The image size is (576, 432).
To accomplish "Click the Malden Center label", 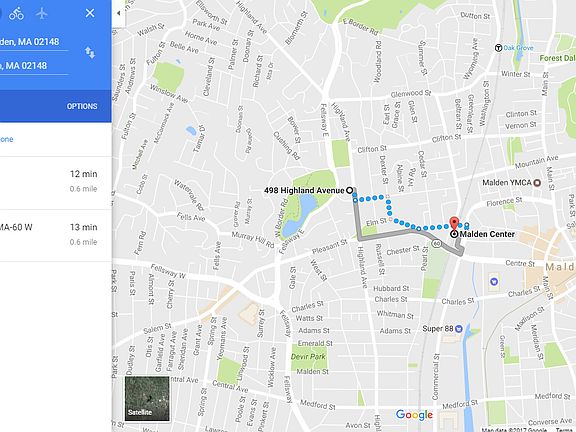I will pos(487,234).
